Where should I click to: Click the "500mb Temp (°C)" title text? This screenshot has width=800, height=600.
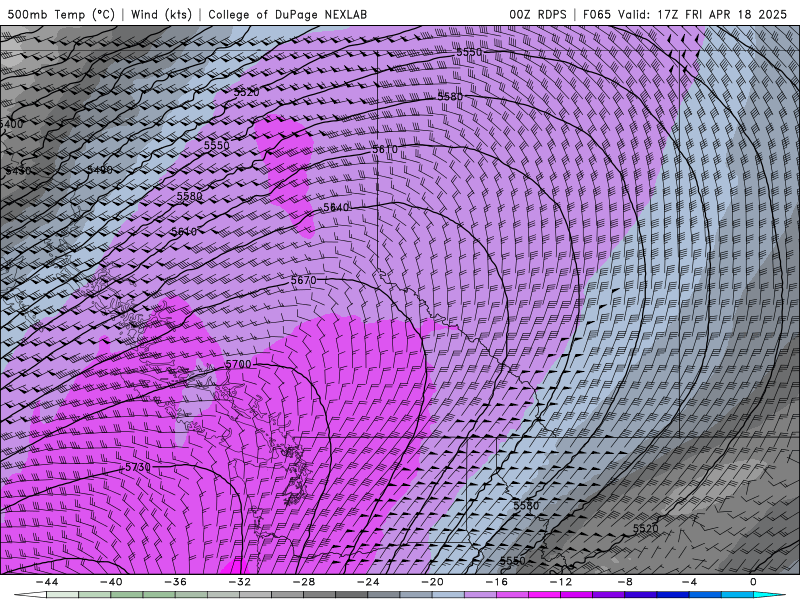pyautogui.click(x=61, y=14)
